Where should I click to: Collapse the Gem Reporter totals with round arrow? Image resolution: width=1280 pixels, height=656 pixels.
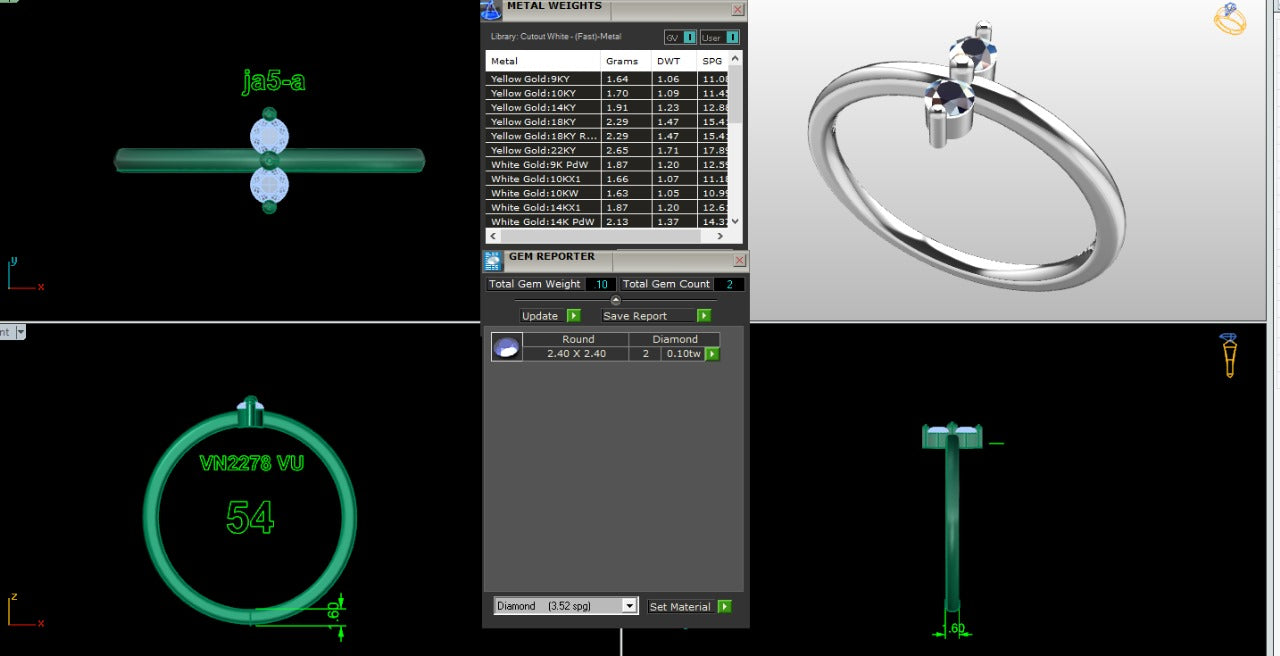click(615, 300)
